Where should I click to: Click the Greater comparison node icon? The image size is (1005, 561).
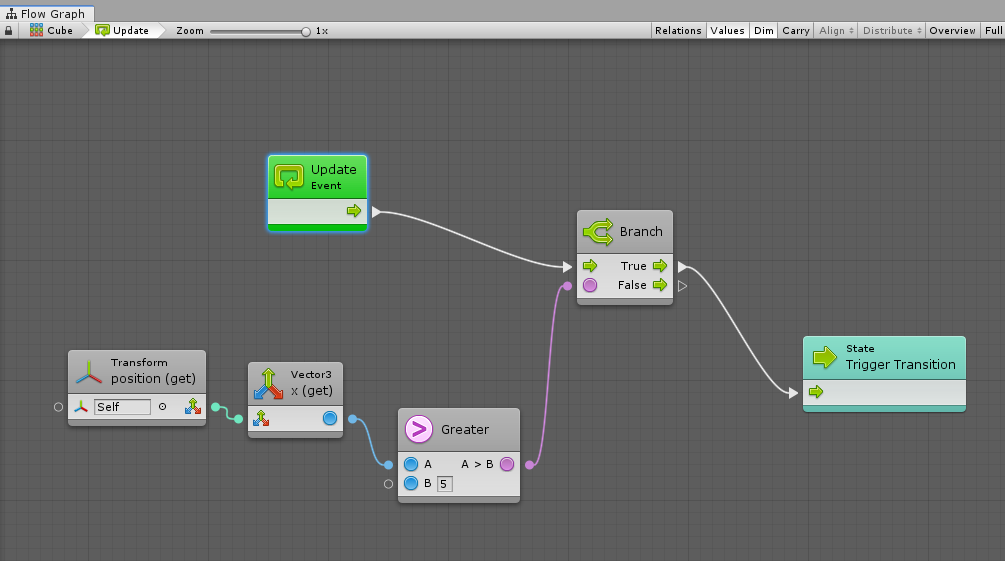pyautogui.click(x=419, y=430)
